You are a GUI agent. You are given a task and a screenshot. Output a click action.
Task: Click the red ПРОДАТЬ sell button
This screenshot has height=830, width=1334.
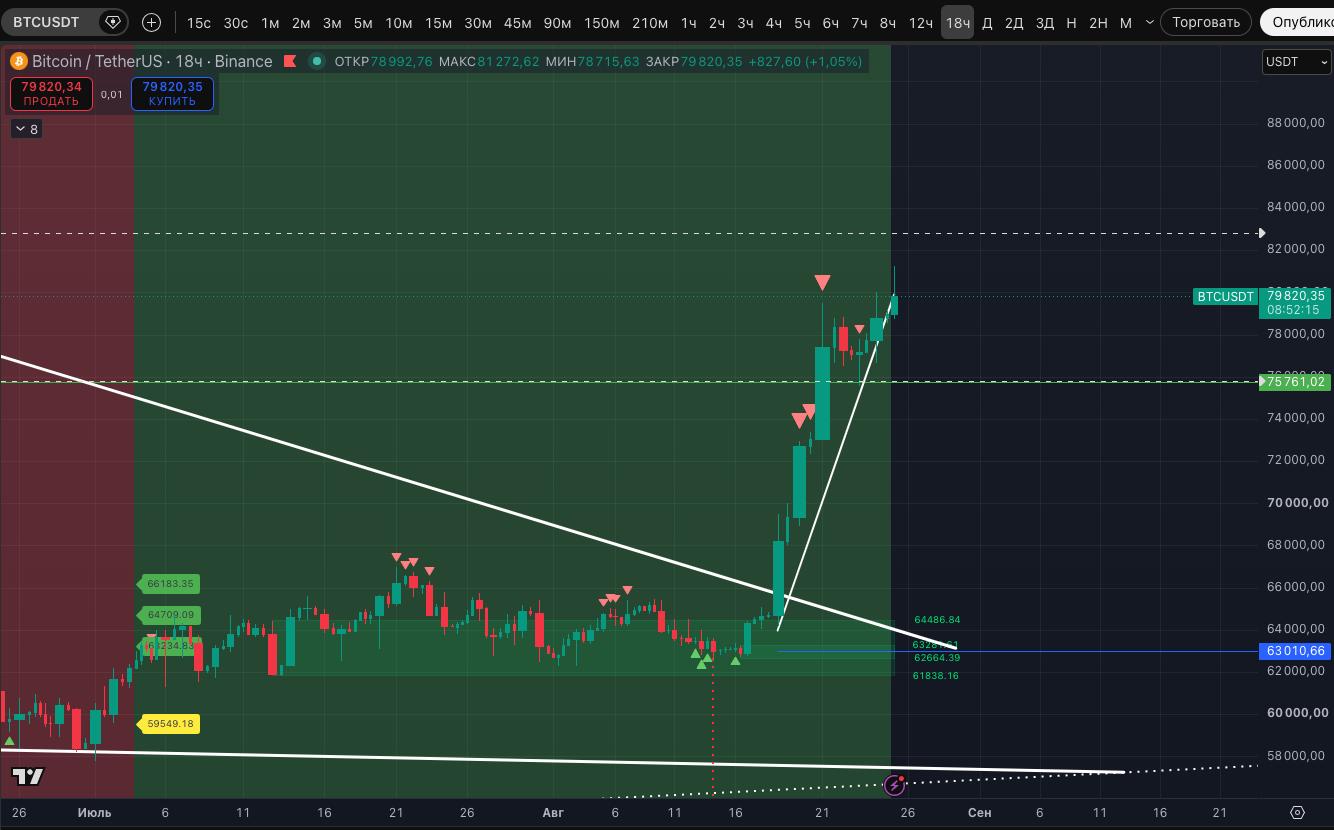51,94
